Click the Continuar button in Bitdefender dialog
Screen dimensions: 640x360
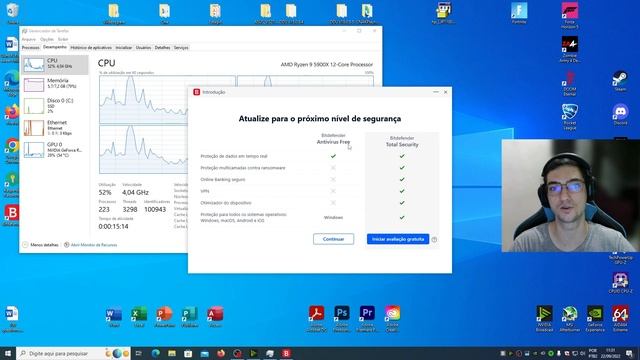333,239
